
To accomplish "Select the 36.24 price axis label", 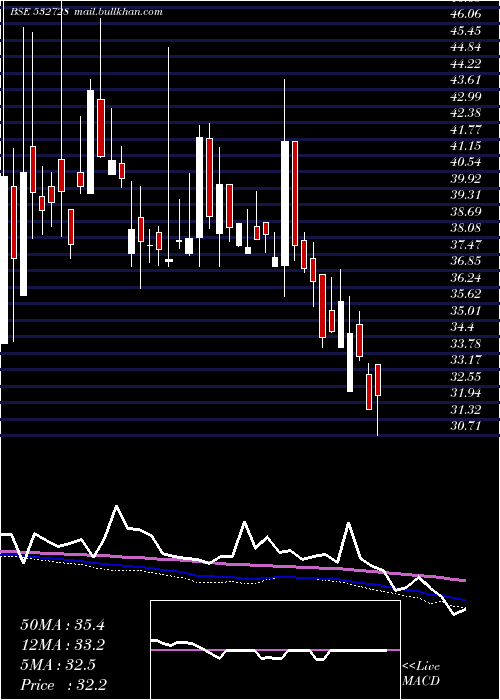I will click(x=466, y=278).
